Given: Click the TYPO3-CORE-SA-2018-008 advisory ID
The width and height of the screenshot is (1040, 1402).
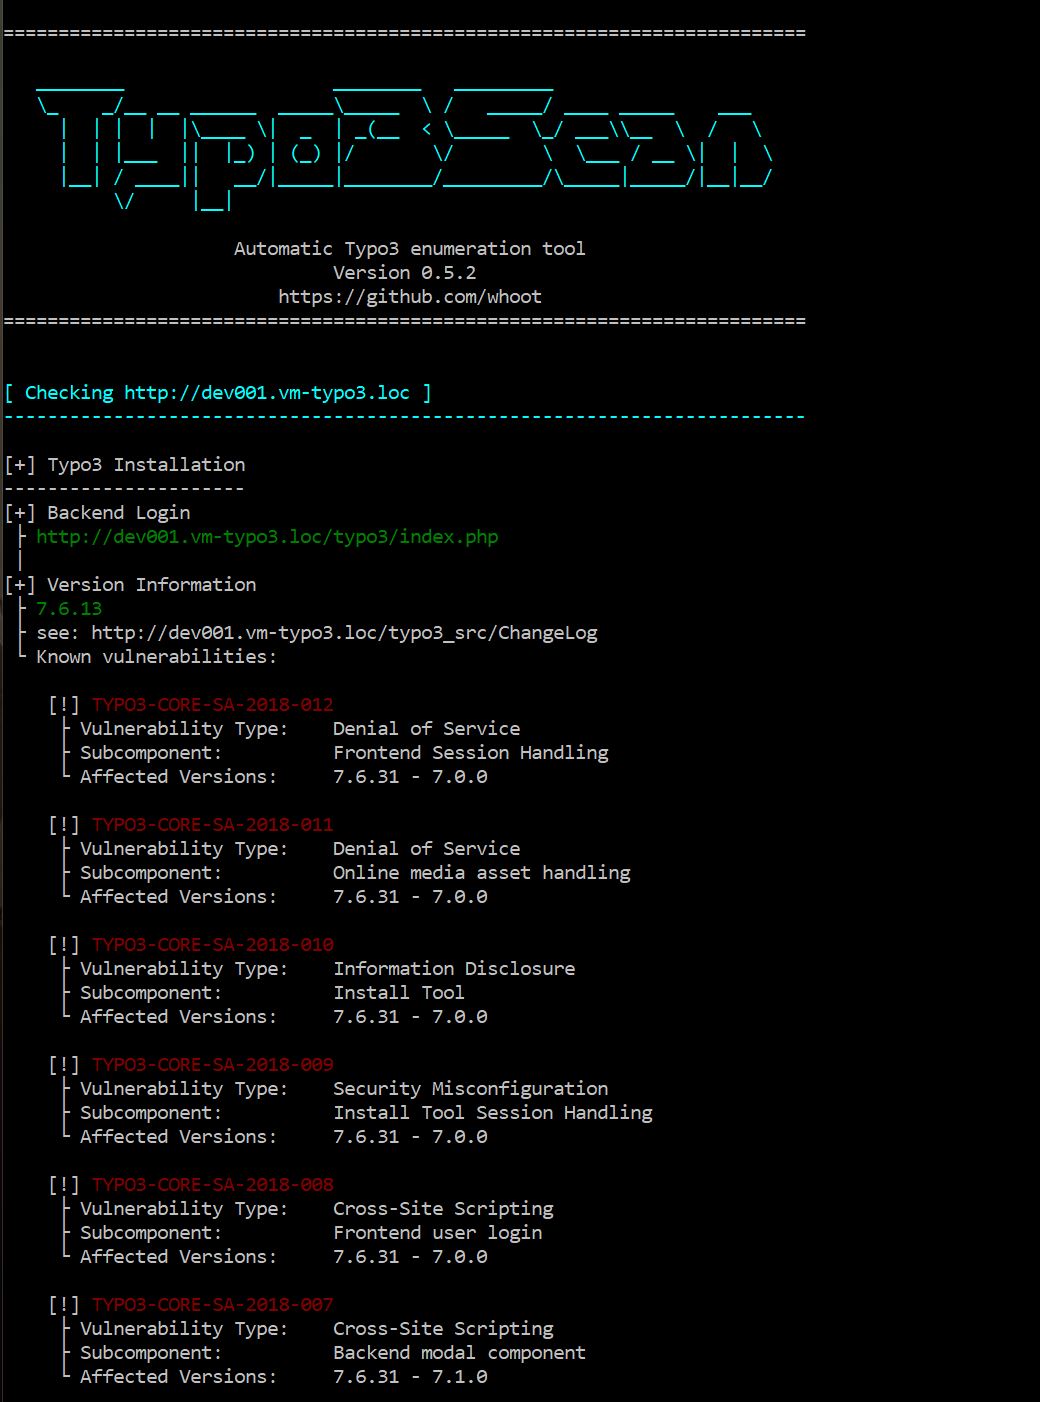Looking at the screenshot, I should click(213, 1185).
